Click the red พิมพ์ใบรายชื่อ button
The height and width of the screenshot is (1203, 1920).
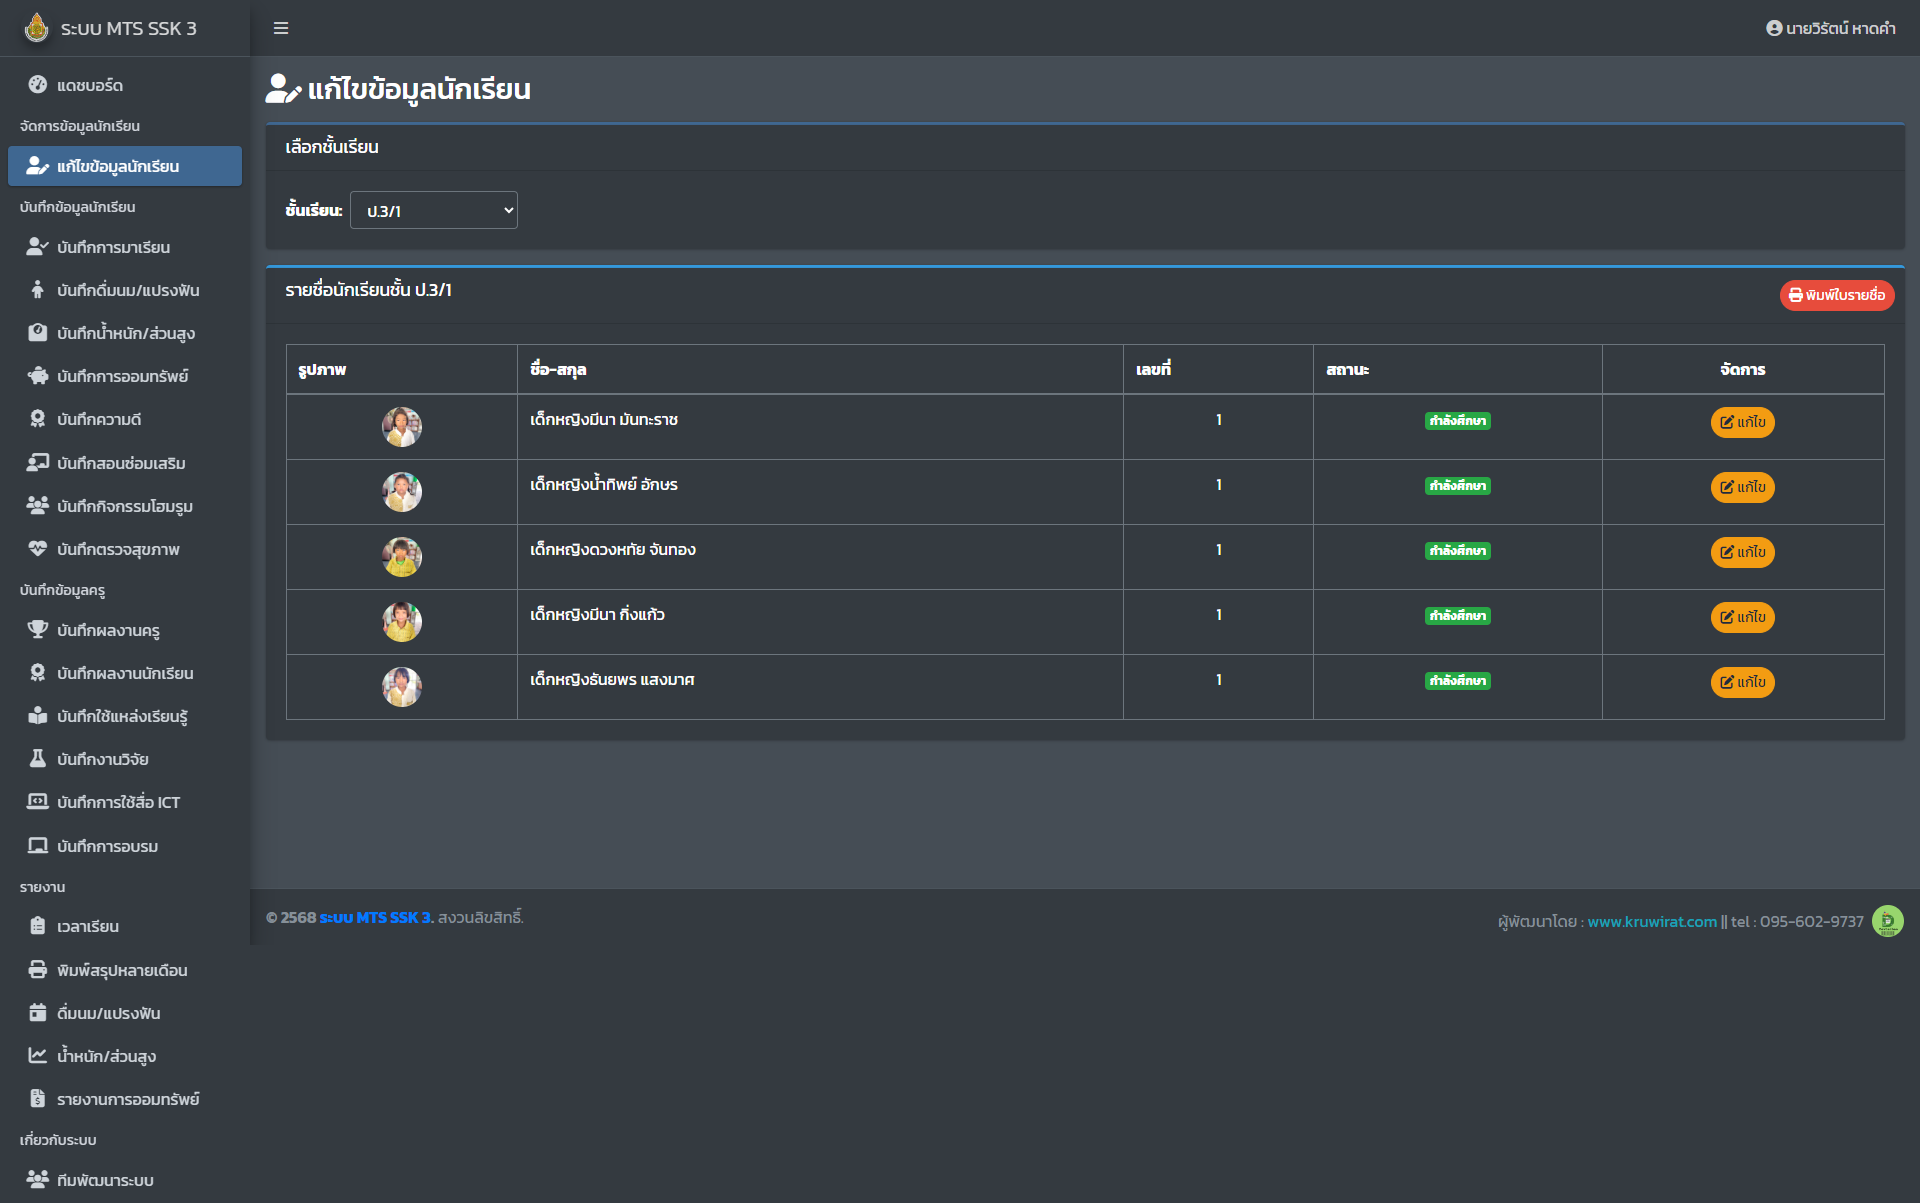tap(1836, 295)
